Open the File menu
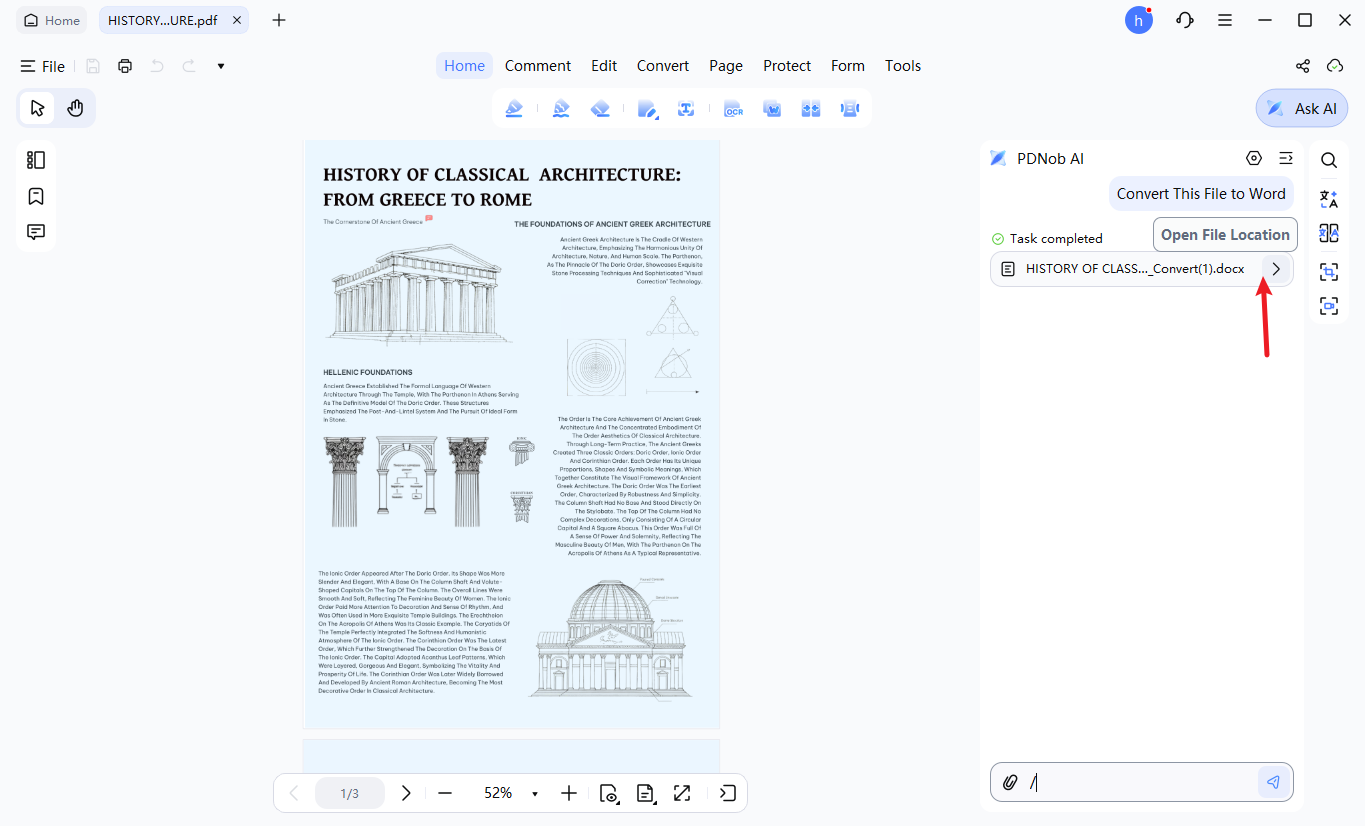The height and width of the screenshot is (826, 1365). pos(43,66)
